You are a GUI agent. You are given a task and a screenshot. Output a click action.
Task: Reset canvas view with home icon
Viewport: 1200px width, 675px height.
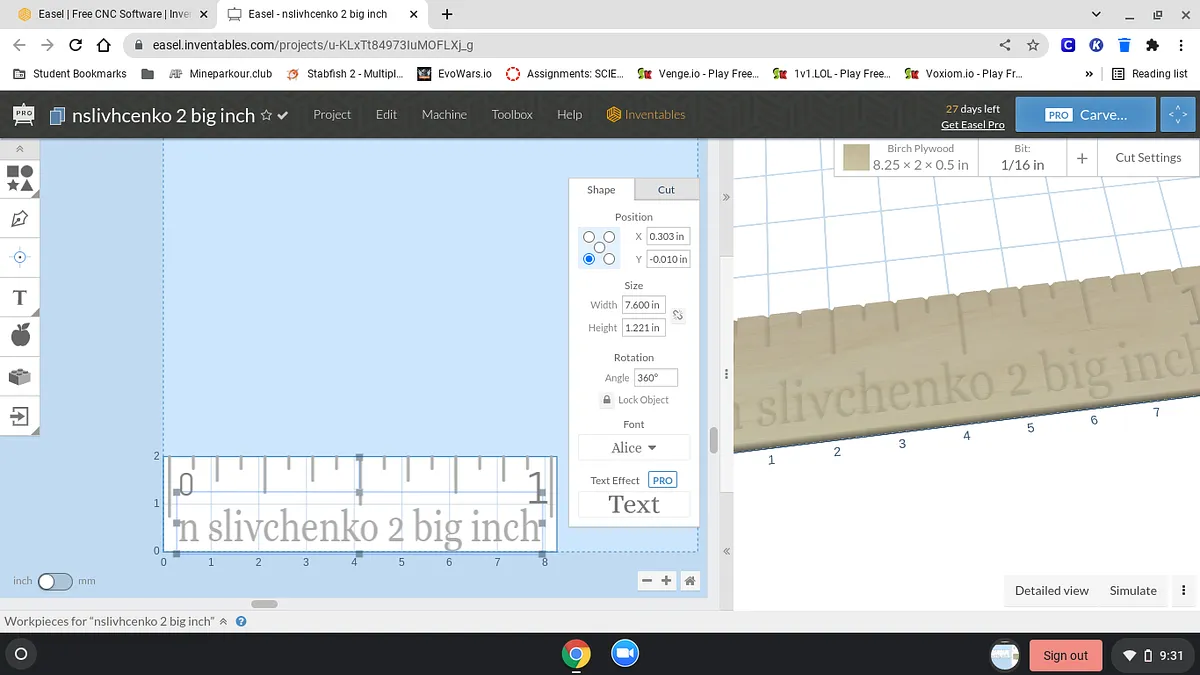(x=689, y=581)
